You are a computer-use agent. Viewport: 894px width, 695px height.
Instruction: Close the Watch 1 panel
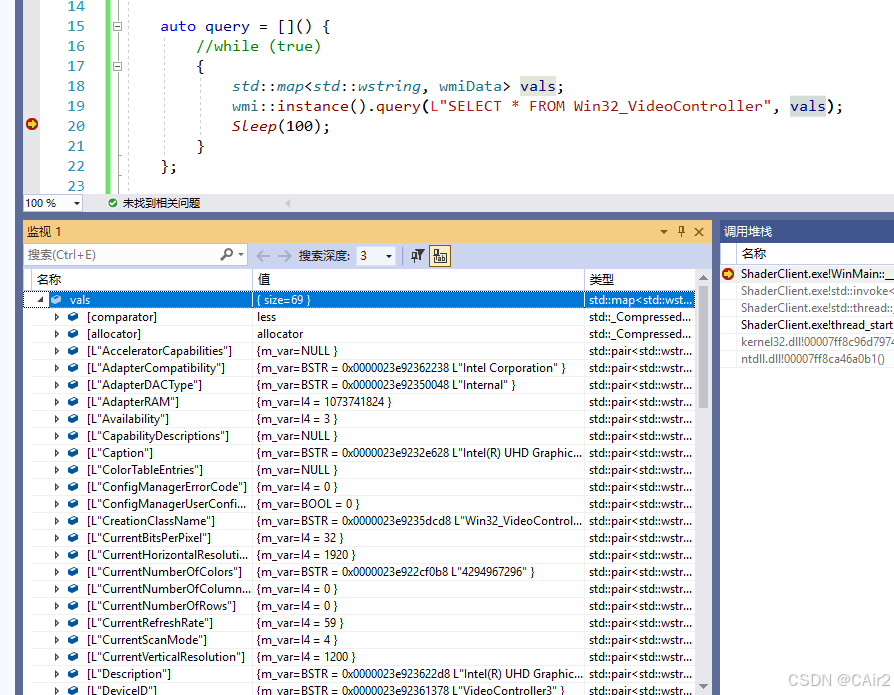click(x=699, y=231)
